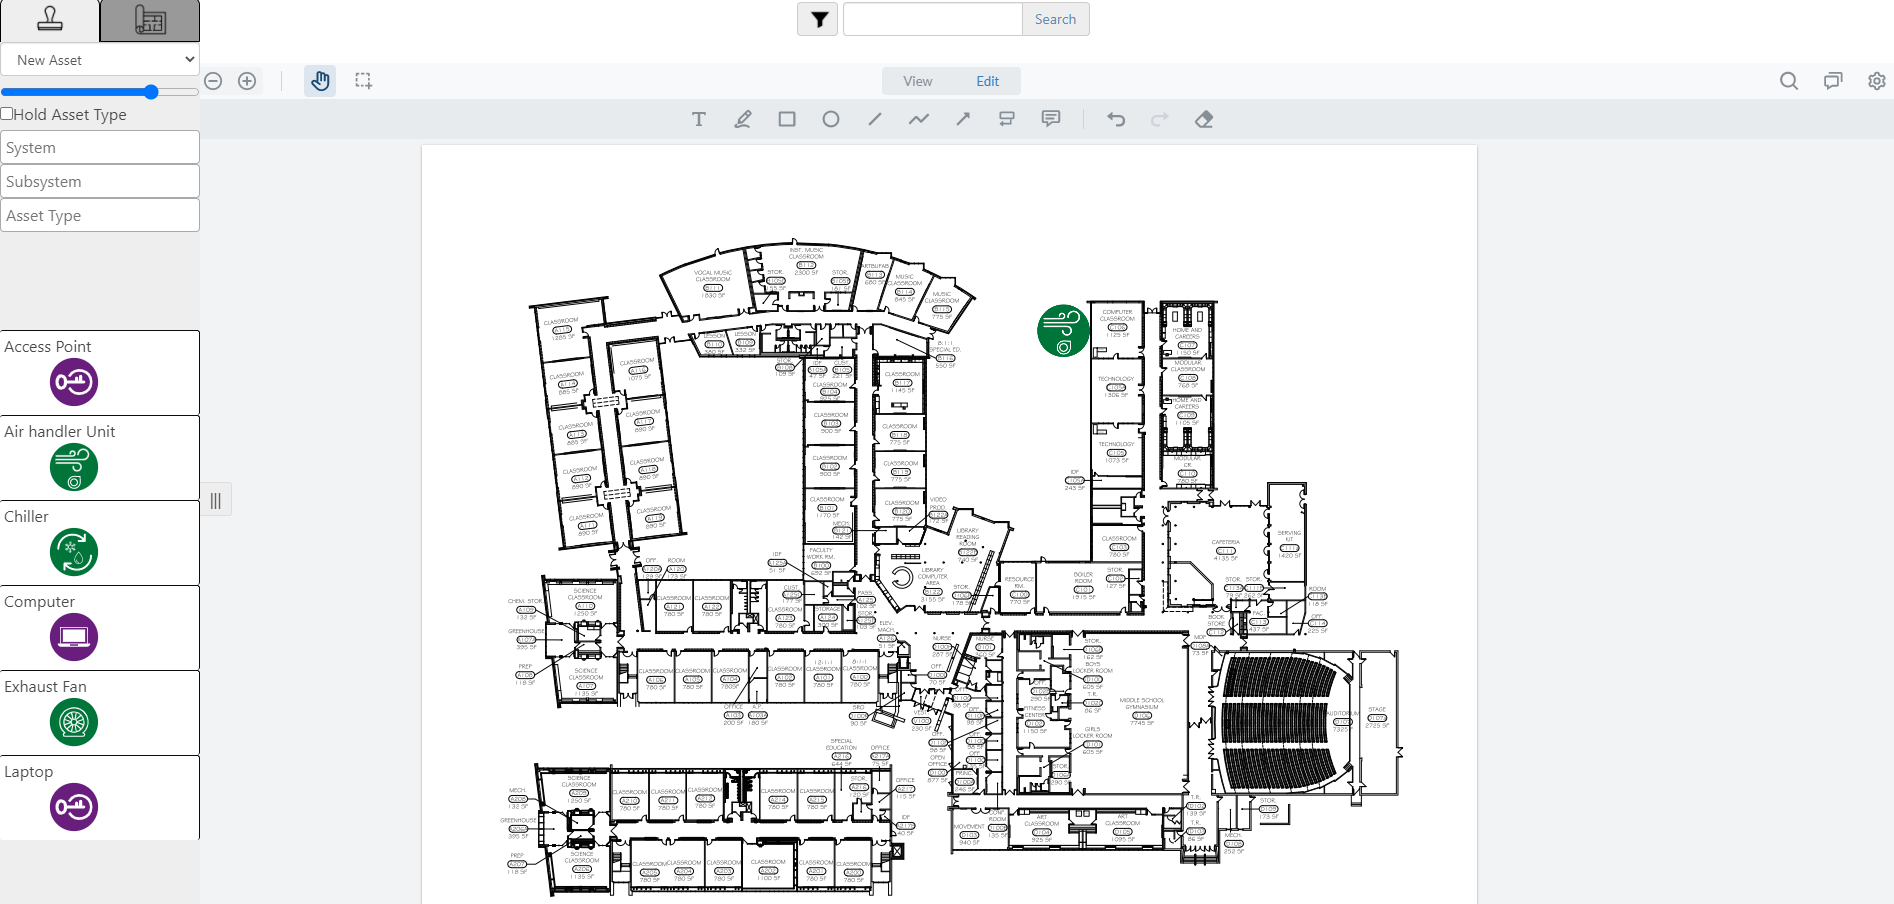Select the Rectangle shape tool
Image resolution: width=1894 pixels, height=904 pixels.
pos(786,119)
